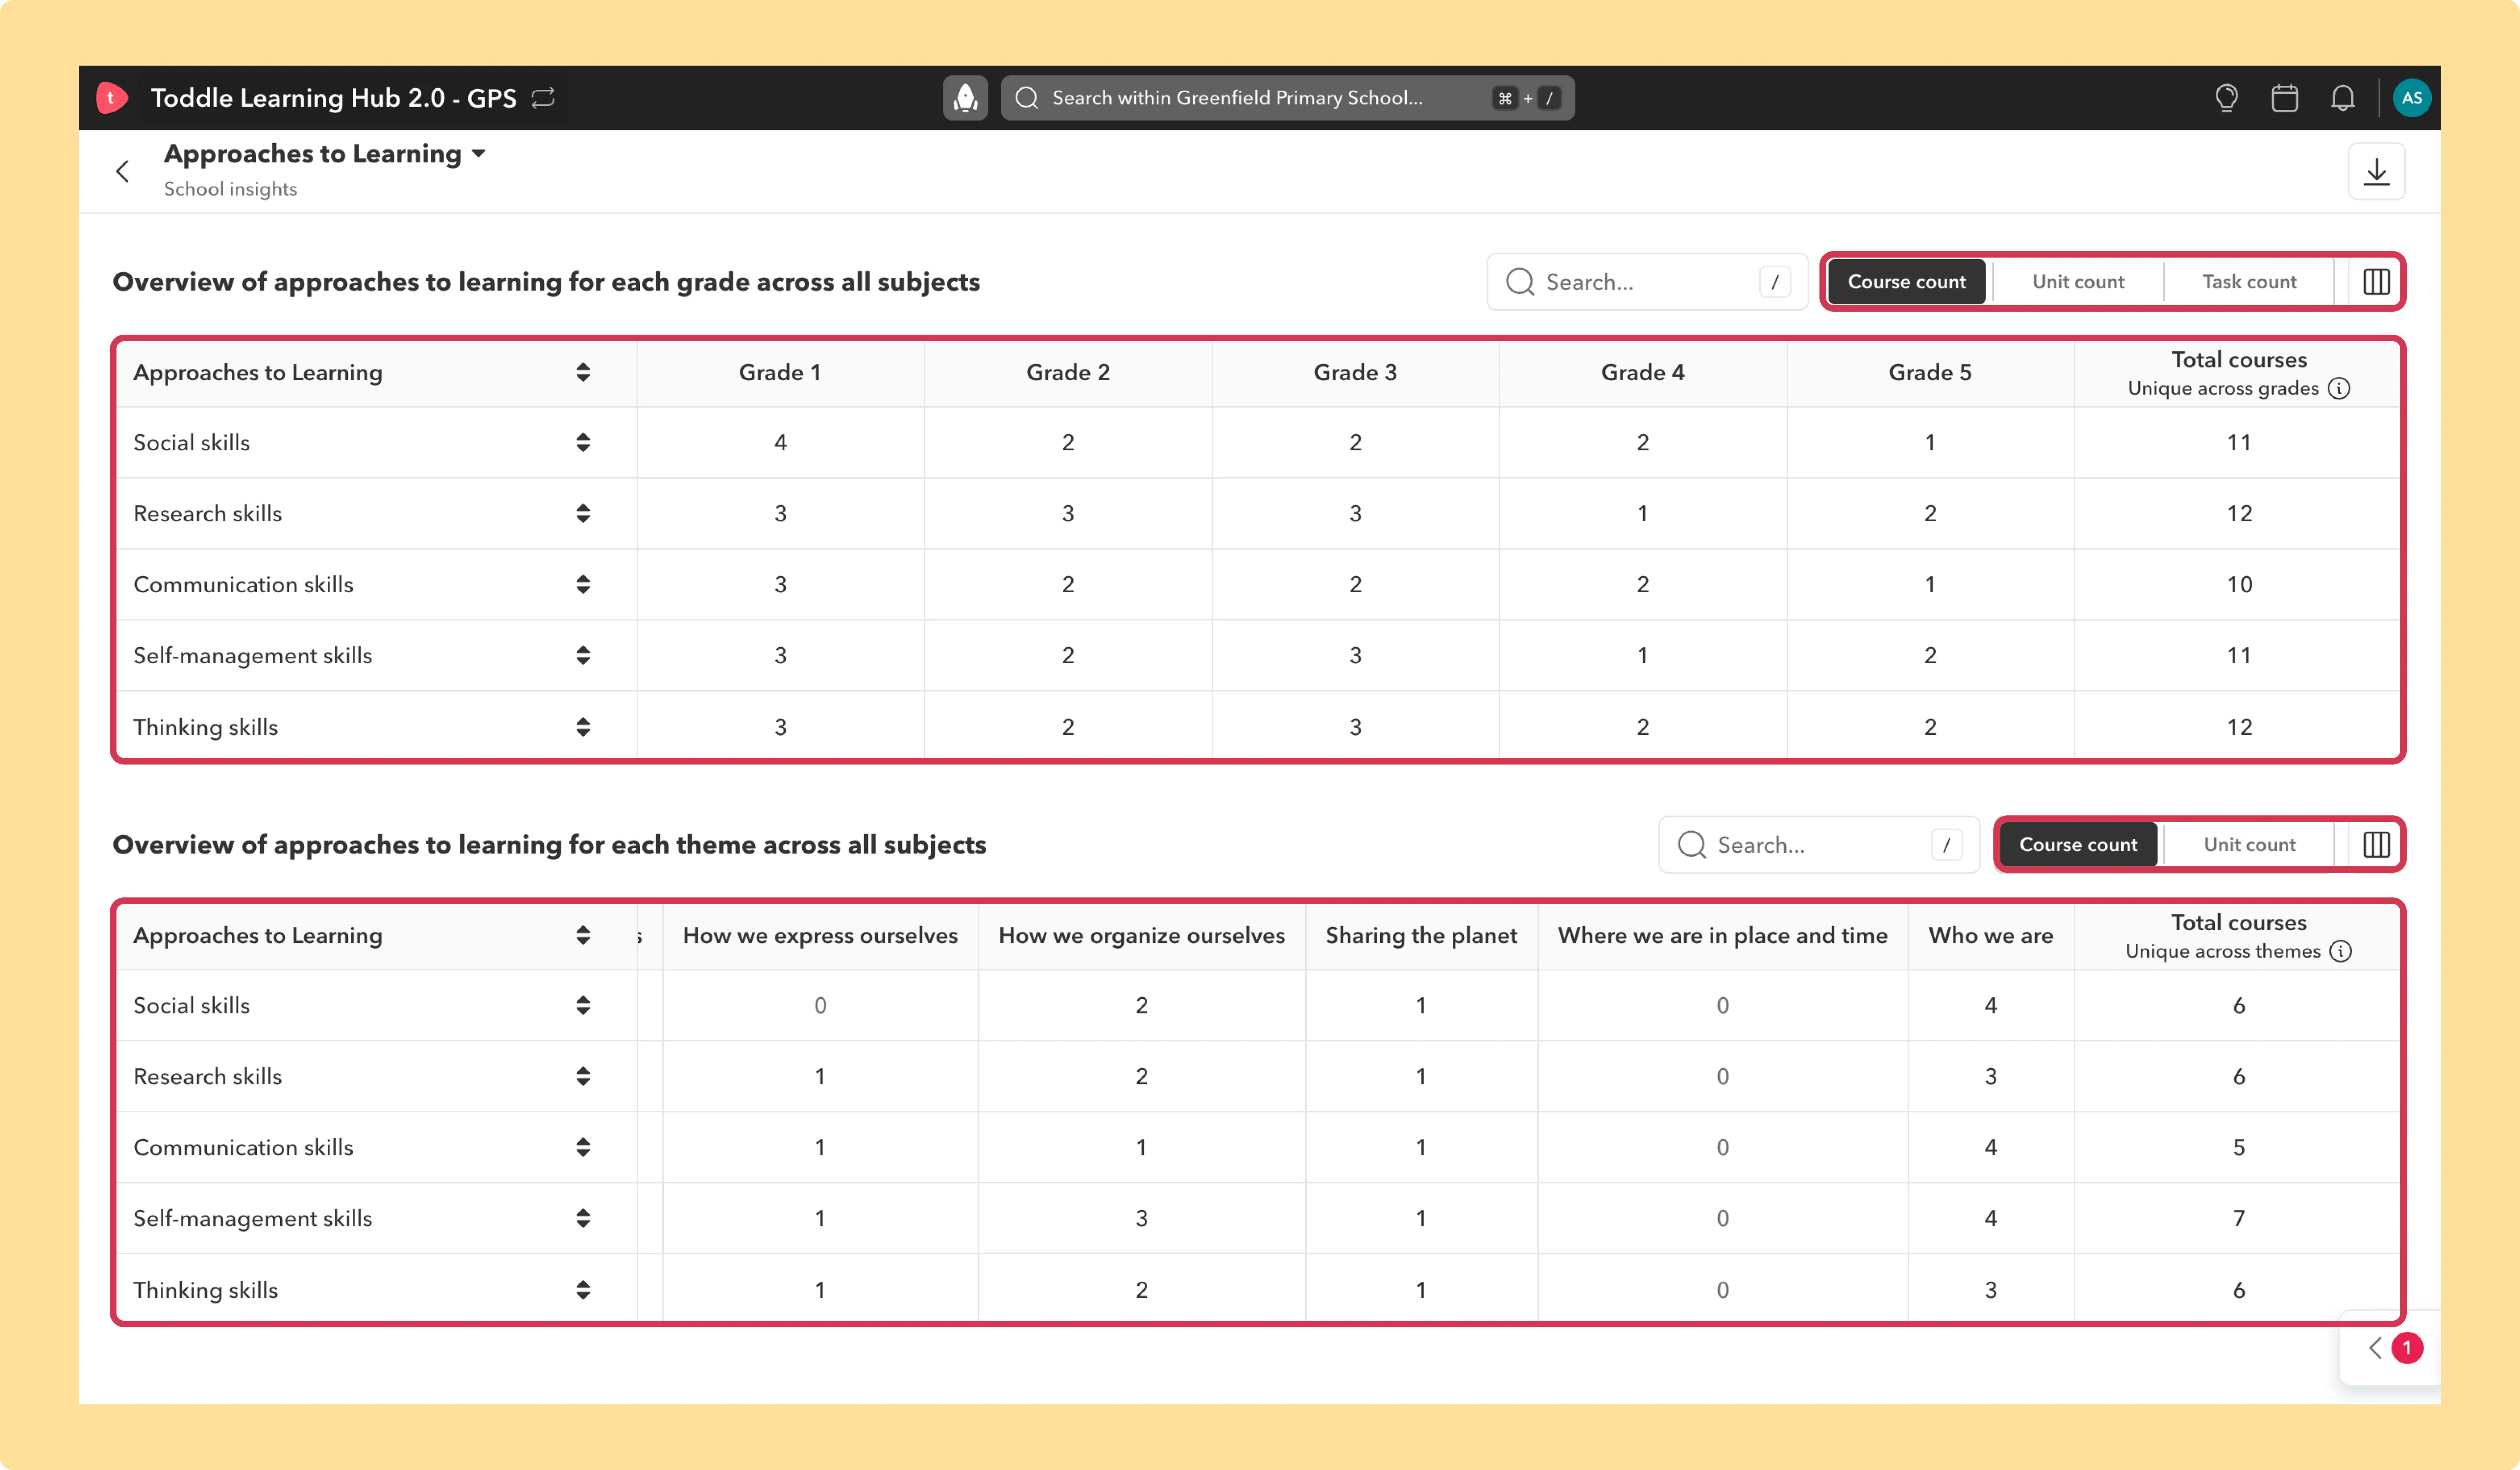Click Social skills Grade 1 value 4

pyautogui.click(x=780, y=442)
